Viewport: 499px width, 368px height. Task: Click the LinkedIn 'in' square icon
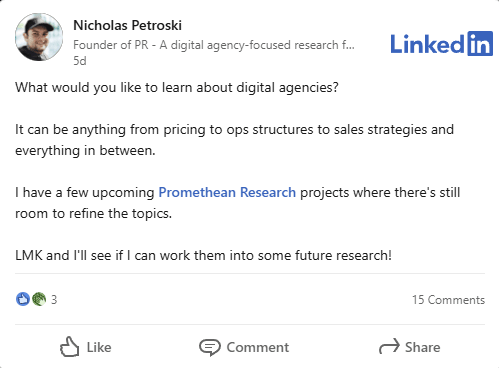click(480, 44)
